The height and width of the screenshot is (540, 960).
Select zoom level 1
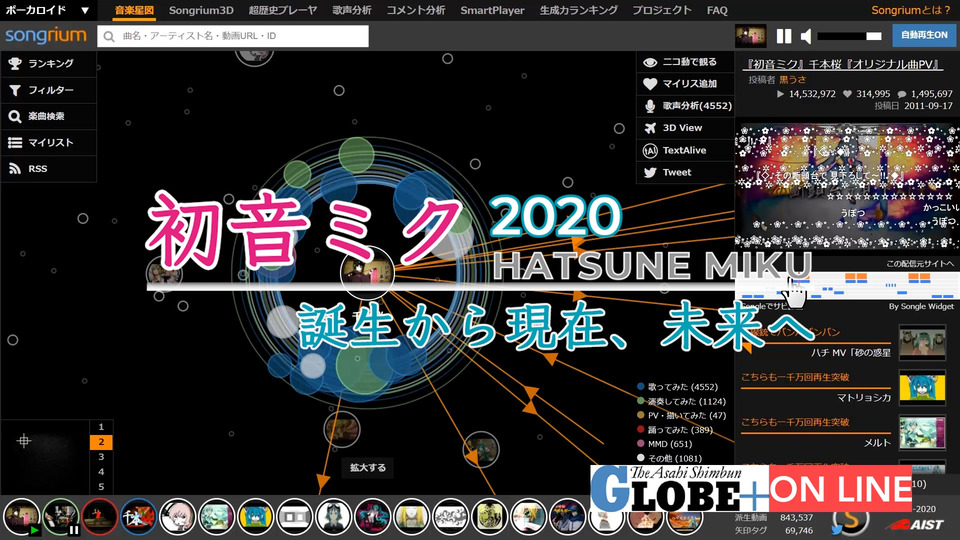pos(101,427)
